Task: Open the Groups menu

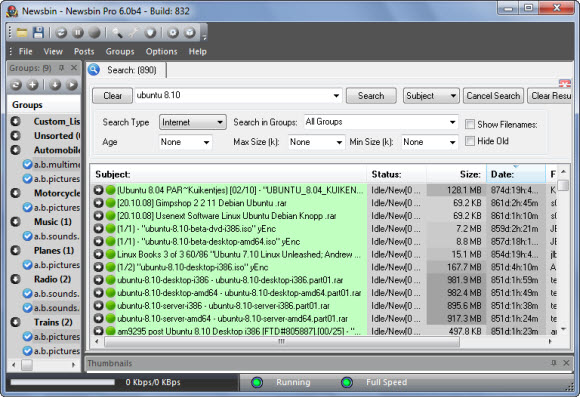Action: (120, 51)
